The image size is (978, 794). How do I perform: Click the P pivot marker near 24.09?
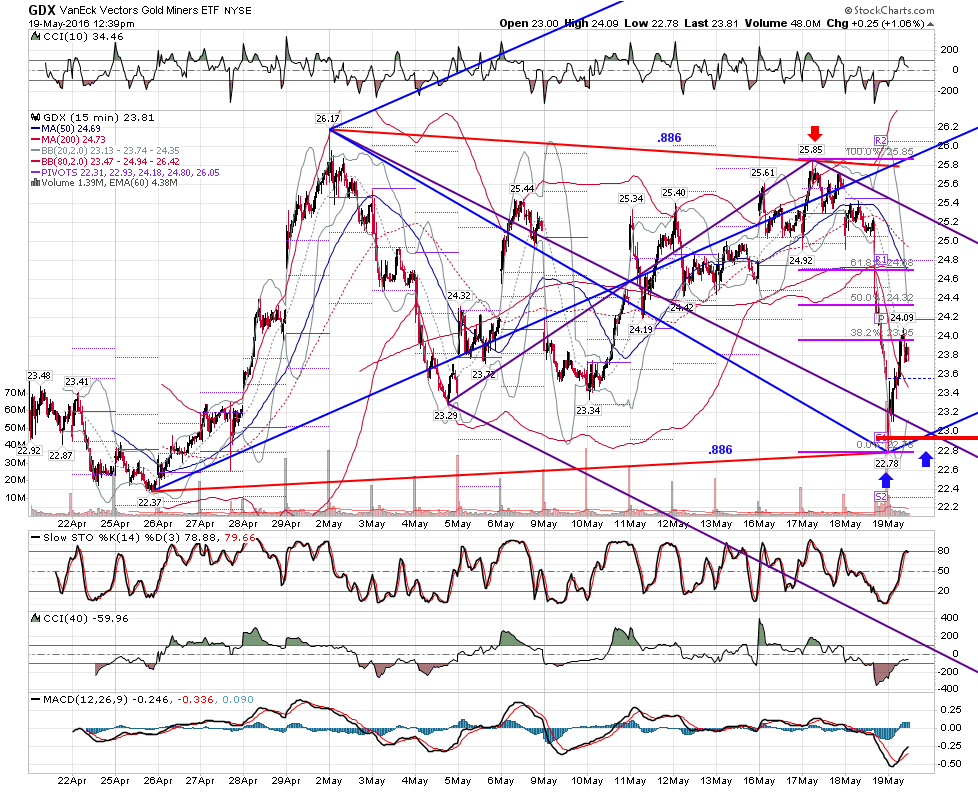[x=881, y=319]
